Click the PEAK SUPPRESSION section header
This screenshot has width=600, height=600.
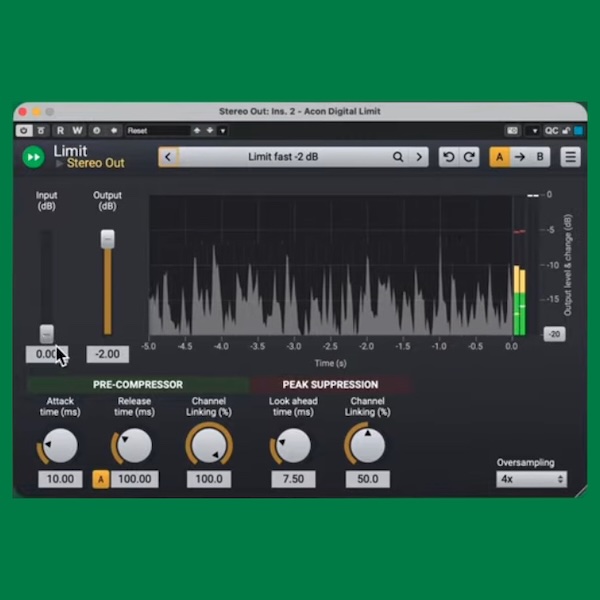pyautogui.click(x=331, y=385)
